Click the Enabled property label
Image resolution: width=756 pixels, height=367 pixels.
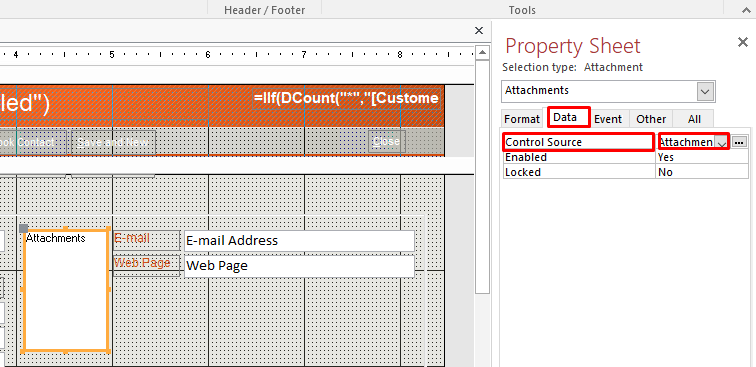[x=526, y=157]
